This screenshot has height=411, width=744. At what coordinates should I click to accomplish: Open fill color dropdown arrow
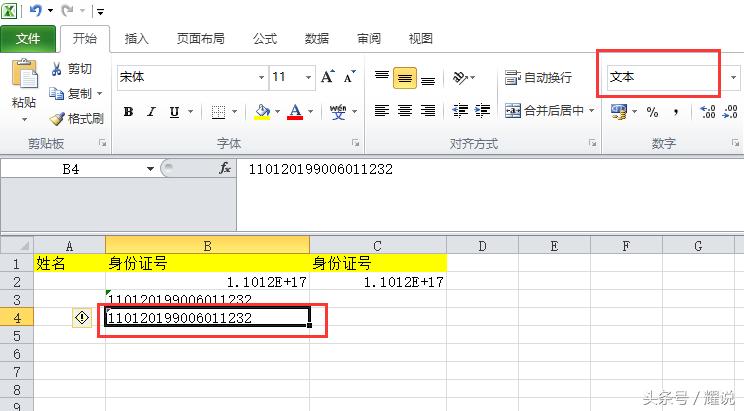278,112
